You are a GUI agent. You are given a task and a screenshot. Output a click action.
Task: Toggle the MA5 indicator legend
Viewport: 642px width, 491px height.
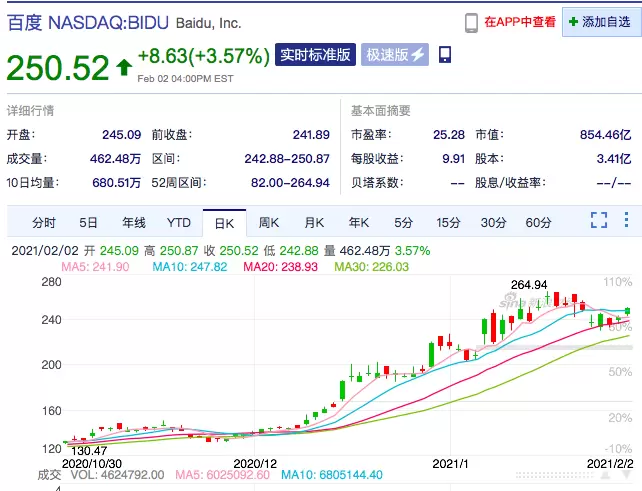tap(96, 267)
